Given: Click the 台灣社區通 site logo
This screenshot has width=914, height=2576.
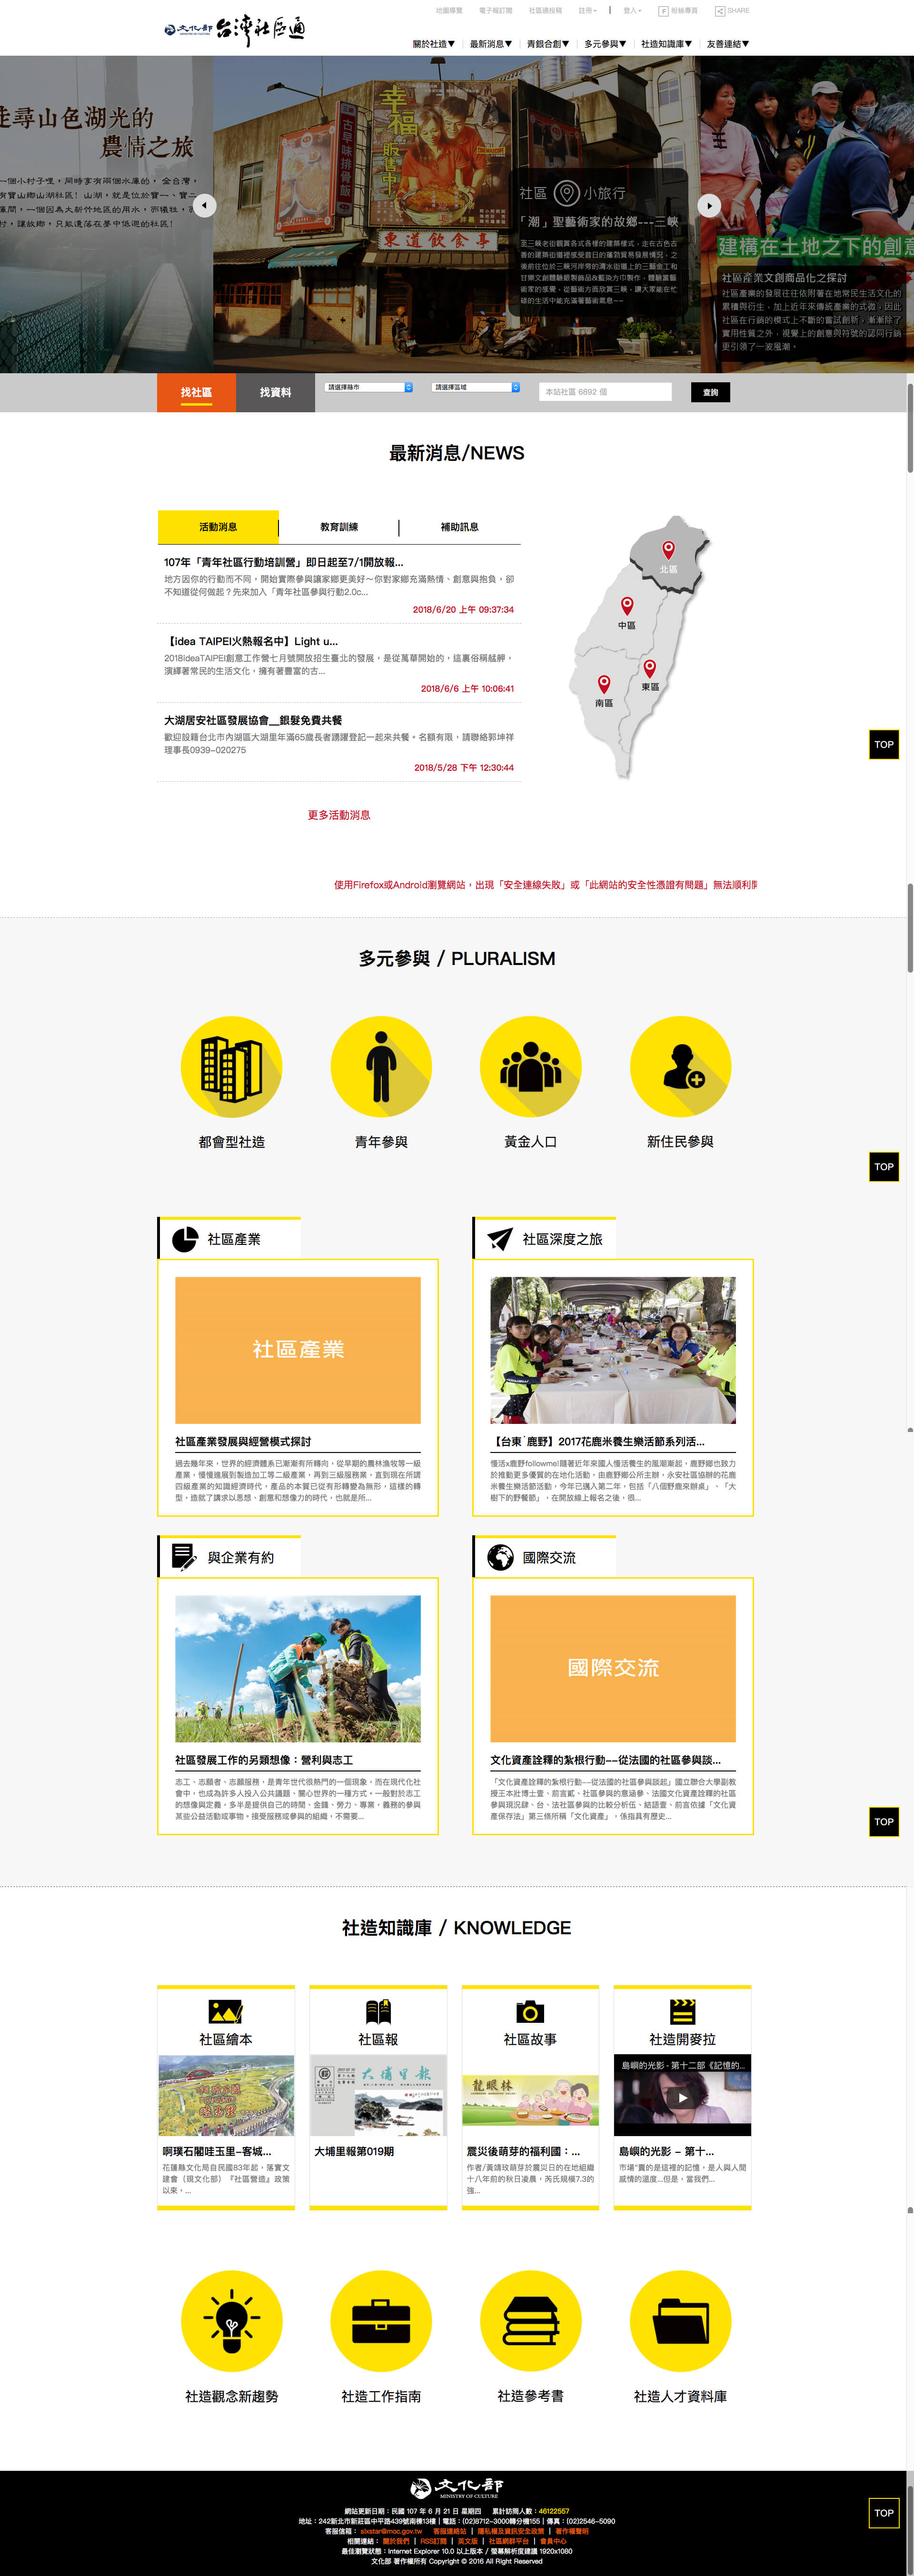Looking at the screenshot, I should tap(235, 29).
